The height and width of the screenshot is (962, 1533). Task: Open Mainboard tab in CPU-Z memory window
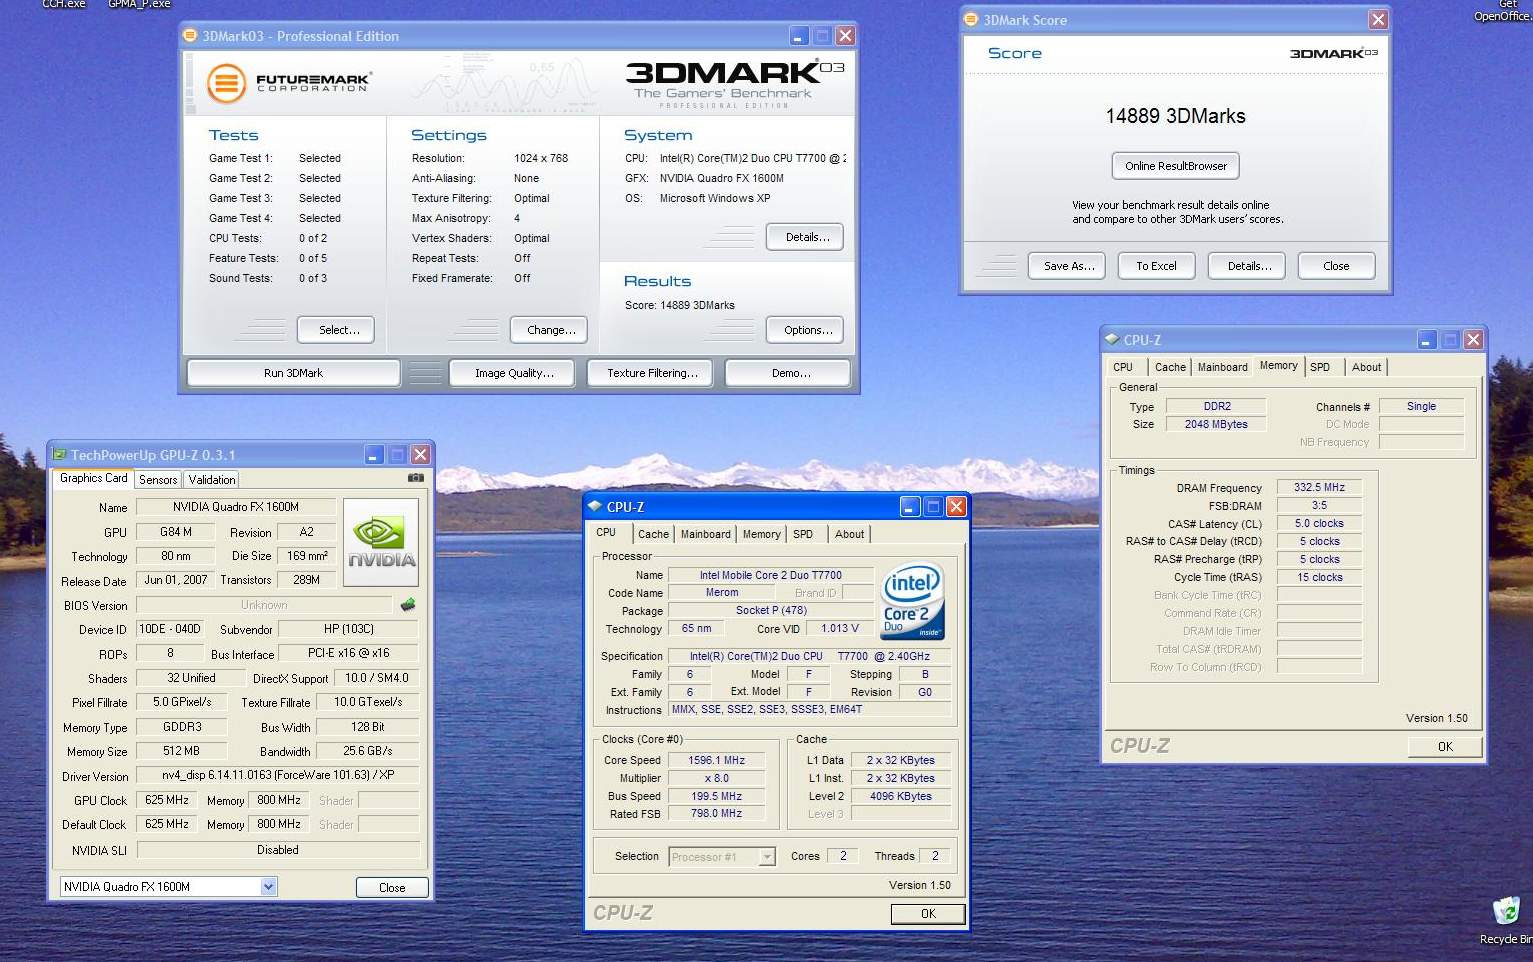[1223, 367]
